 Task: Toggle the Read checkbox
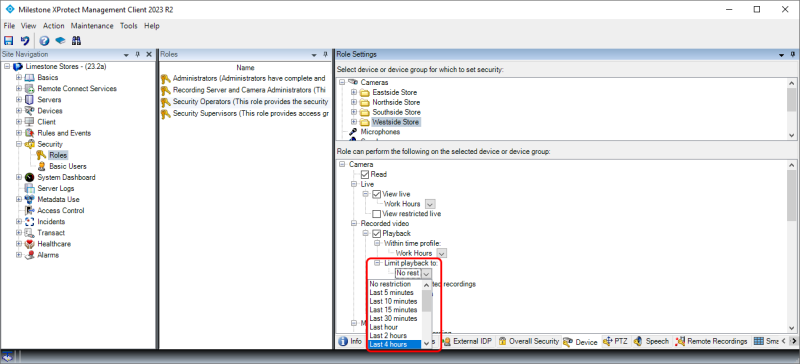click(x=365, y=175)
